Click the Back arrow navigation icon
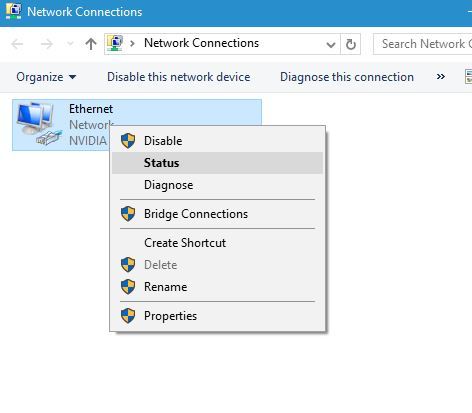Image resolution: width=472 pixels, height=413 pixels. click(x=17, y=44)
